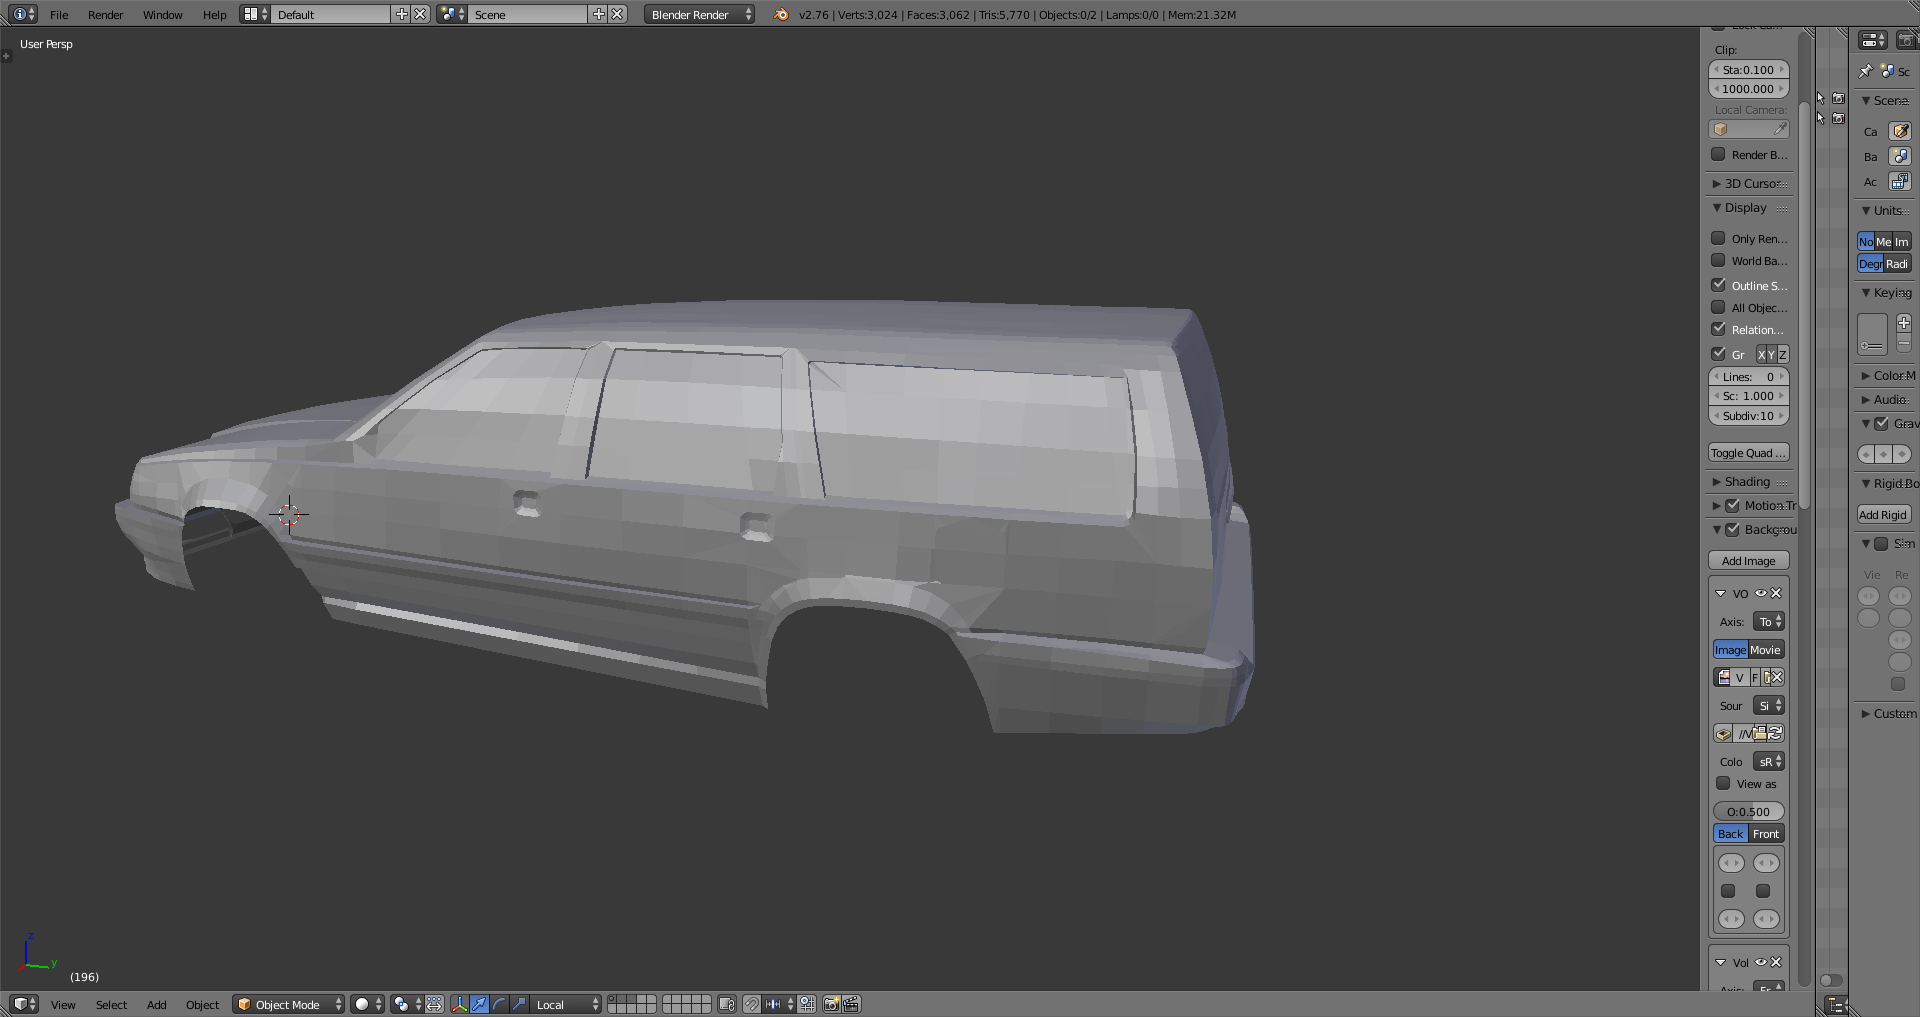
Task: Toggle Vol background image visibility eye
Action: [x=1761, y=962]
